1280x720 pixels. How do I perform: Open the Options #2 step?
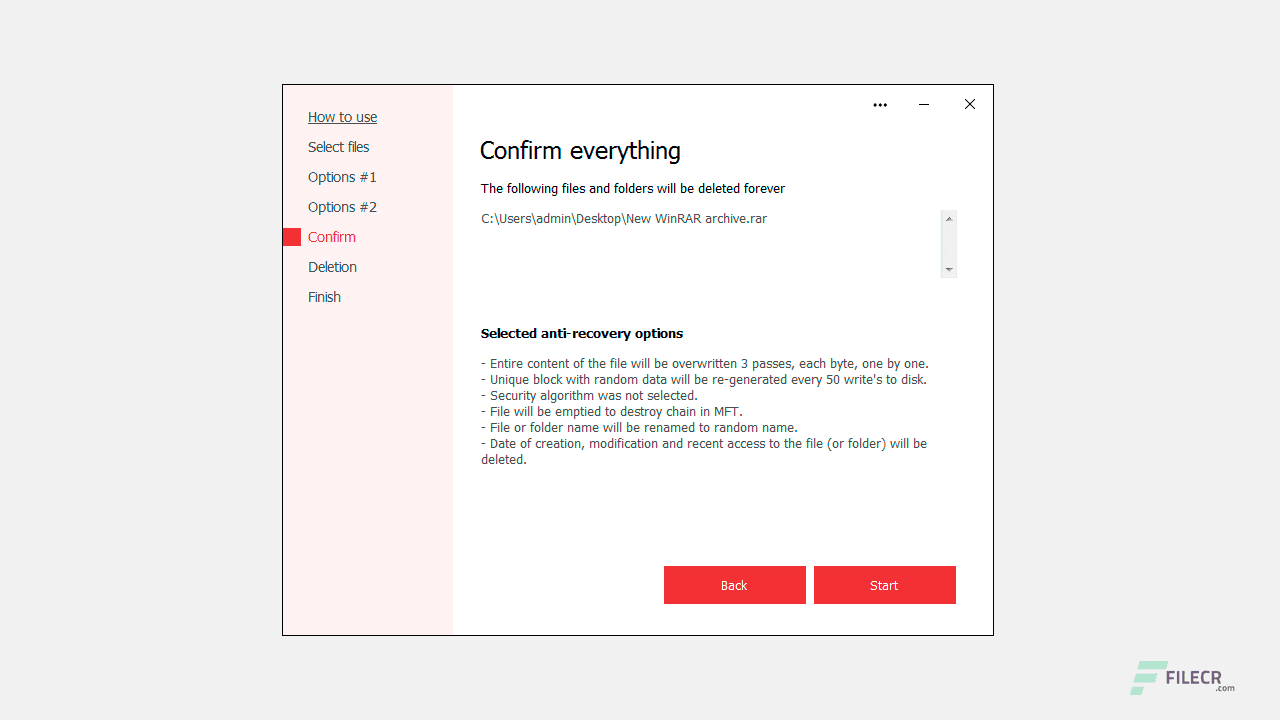pyautogui.click(x=342, y=207)
